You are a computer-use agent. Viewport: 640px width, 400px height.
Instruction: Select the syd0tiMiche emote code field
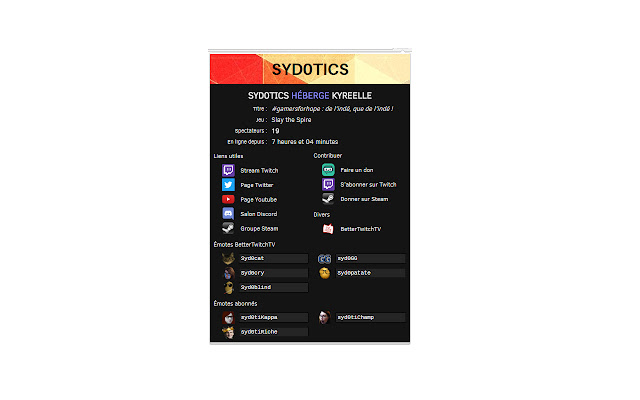273,332
